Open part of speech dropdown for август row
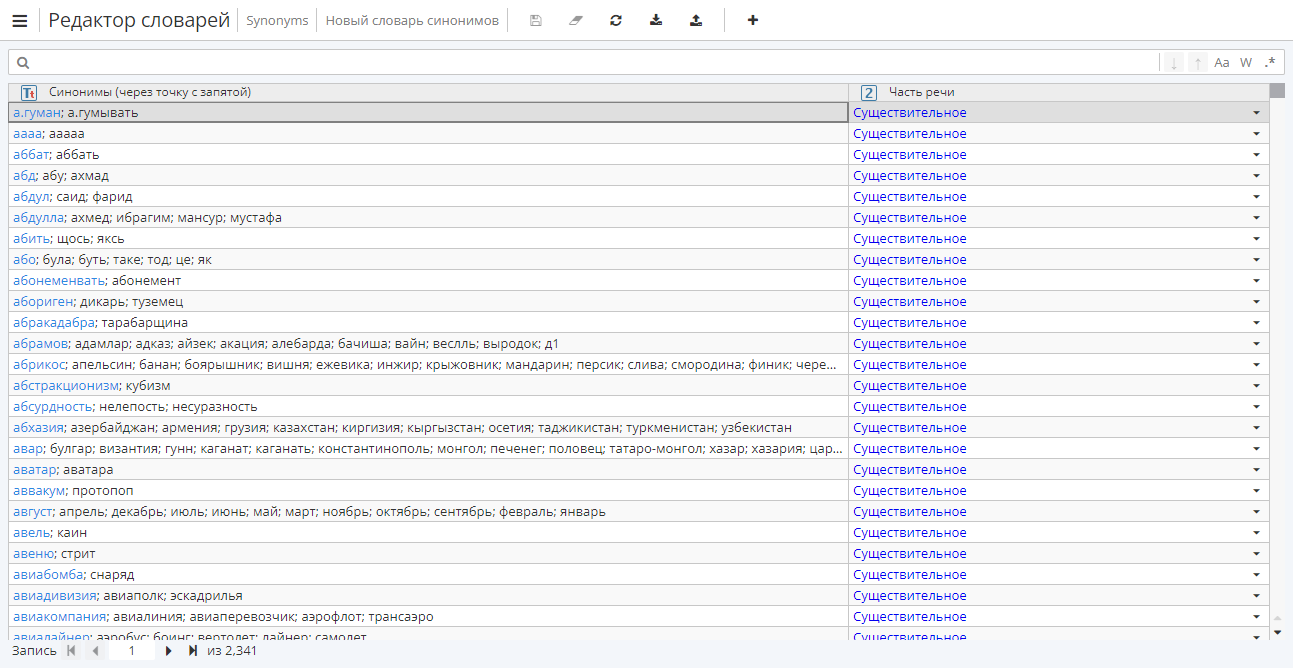This screenshot has height=668, width=1293. [x=1257, y=512]
